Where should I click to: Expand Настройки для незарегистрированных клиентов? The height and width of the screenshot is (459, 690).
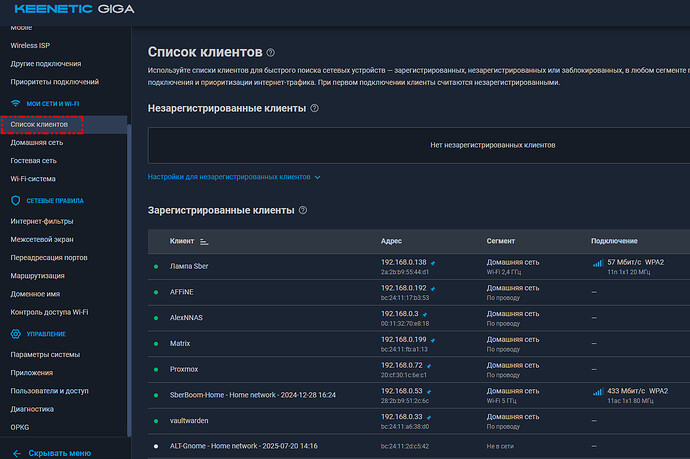(234, 177)
